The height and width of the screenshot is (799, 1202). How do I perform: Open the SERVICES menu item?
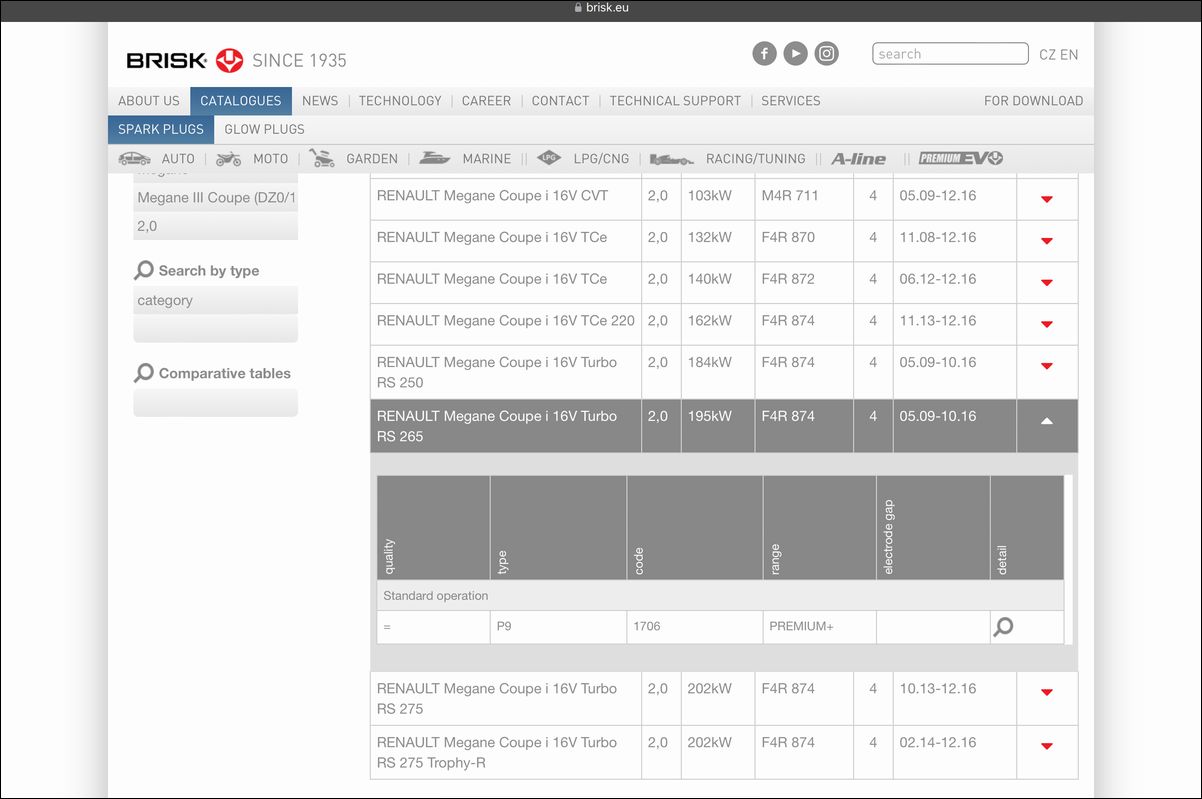point(791,101)
